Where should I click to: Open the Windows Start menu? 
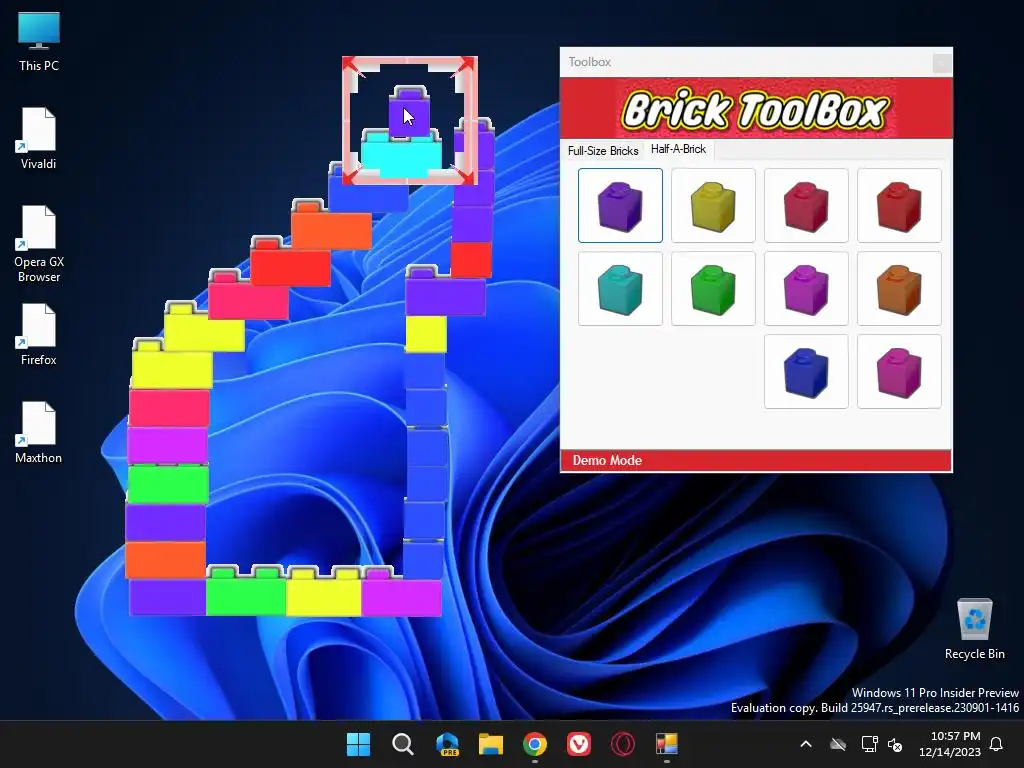(x=358, y=744)
